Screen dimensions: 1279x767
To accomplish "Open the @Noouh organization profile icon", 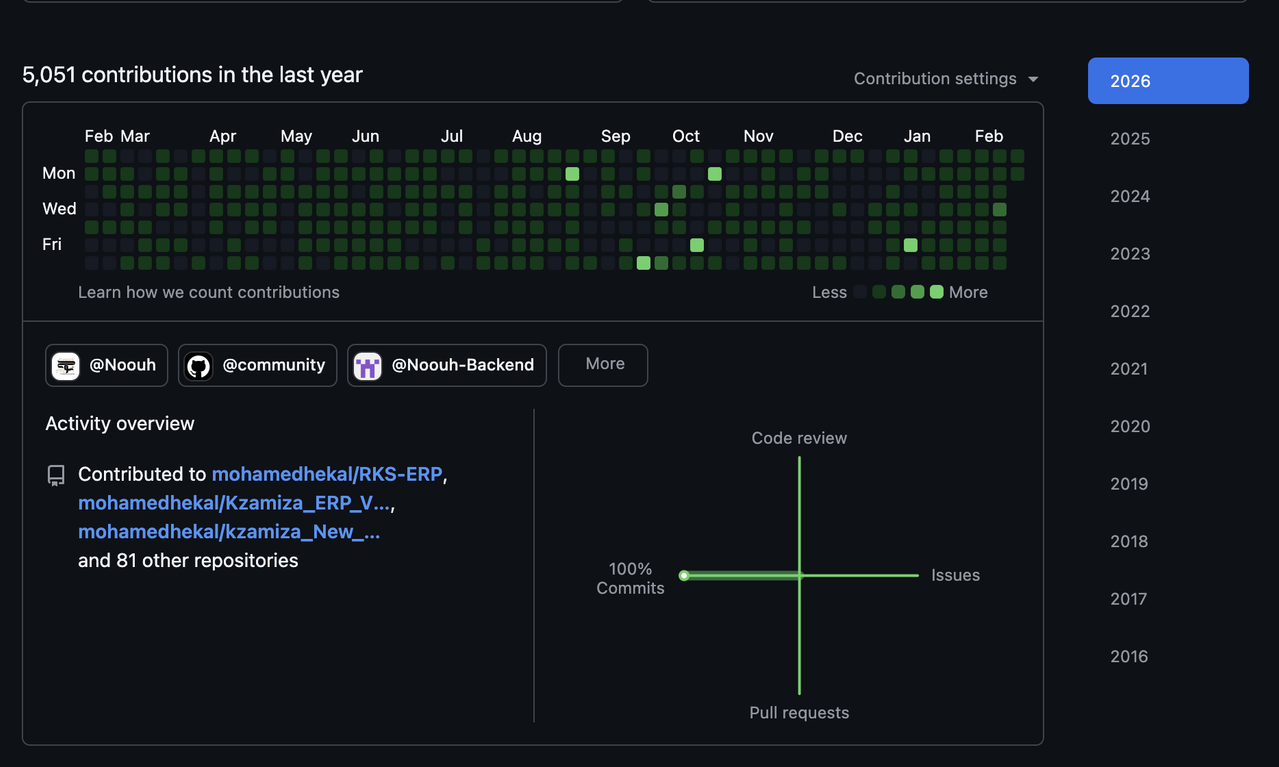I will tap(65, 365).
